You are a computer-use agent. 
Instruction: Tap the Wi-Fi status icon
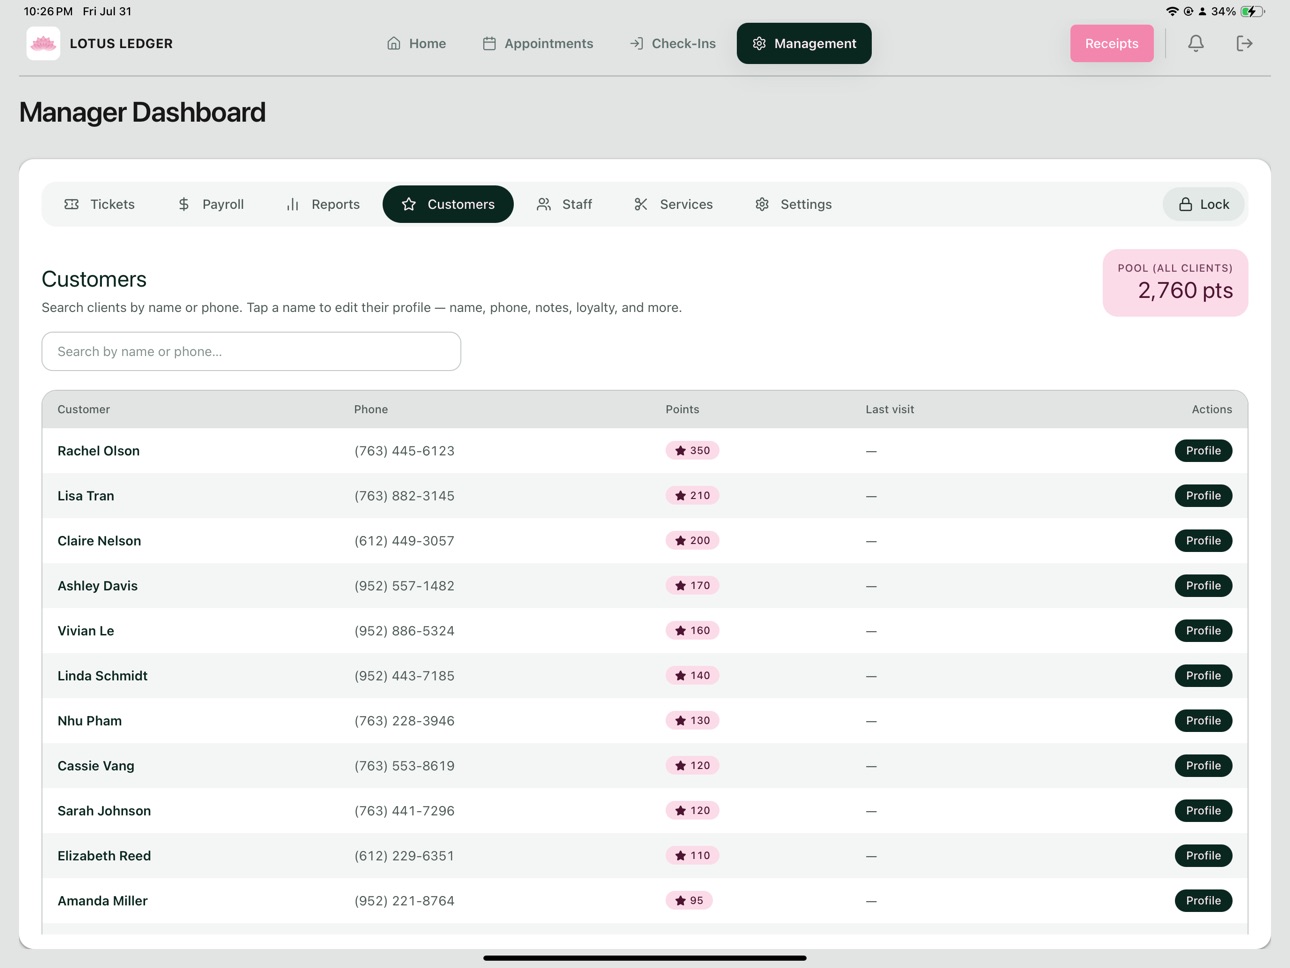(1172, 11)
